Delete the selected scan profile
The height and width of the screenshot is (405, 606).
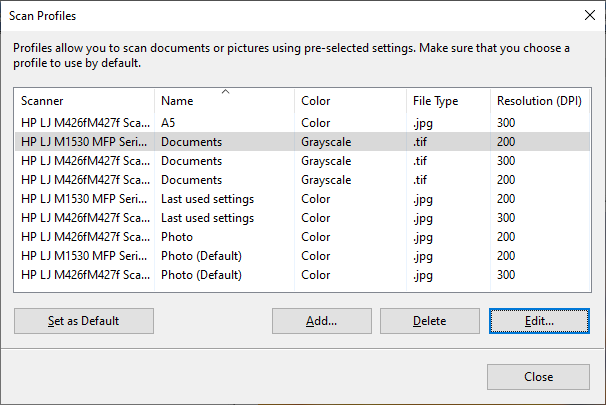click(429, 321)
